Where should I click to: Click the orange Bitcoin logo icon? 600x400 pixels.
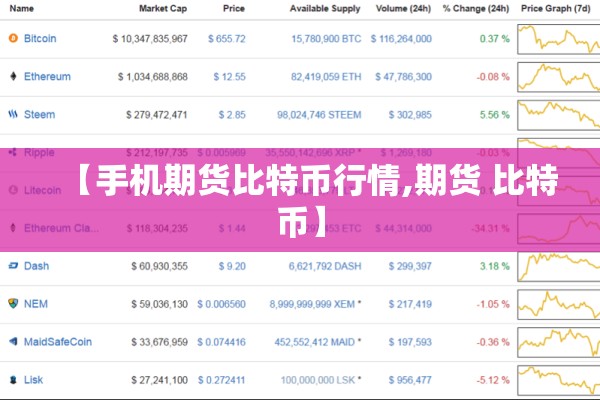click(x=13, y=38)
